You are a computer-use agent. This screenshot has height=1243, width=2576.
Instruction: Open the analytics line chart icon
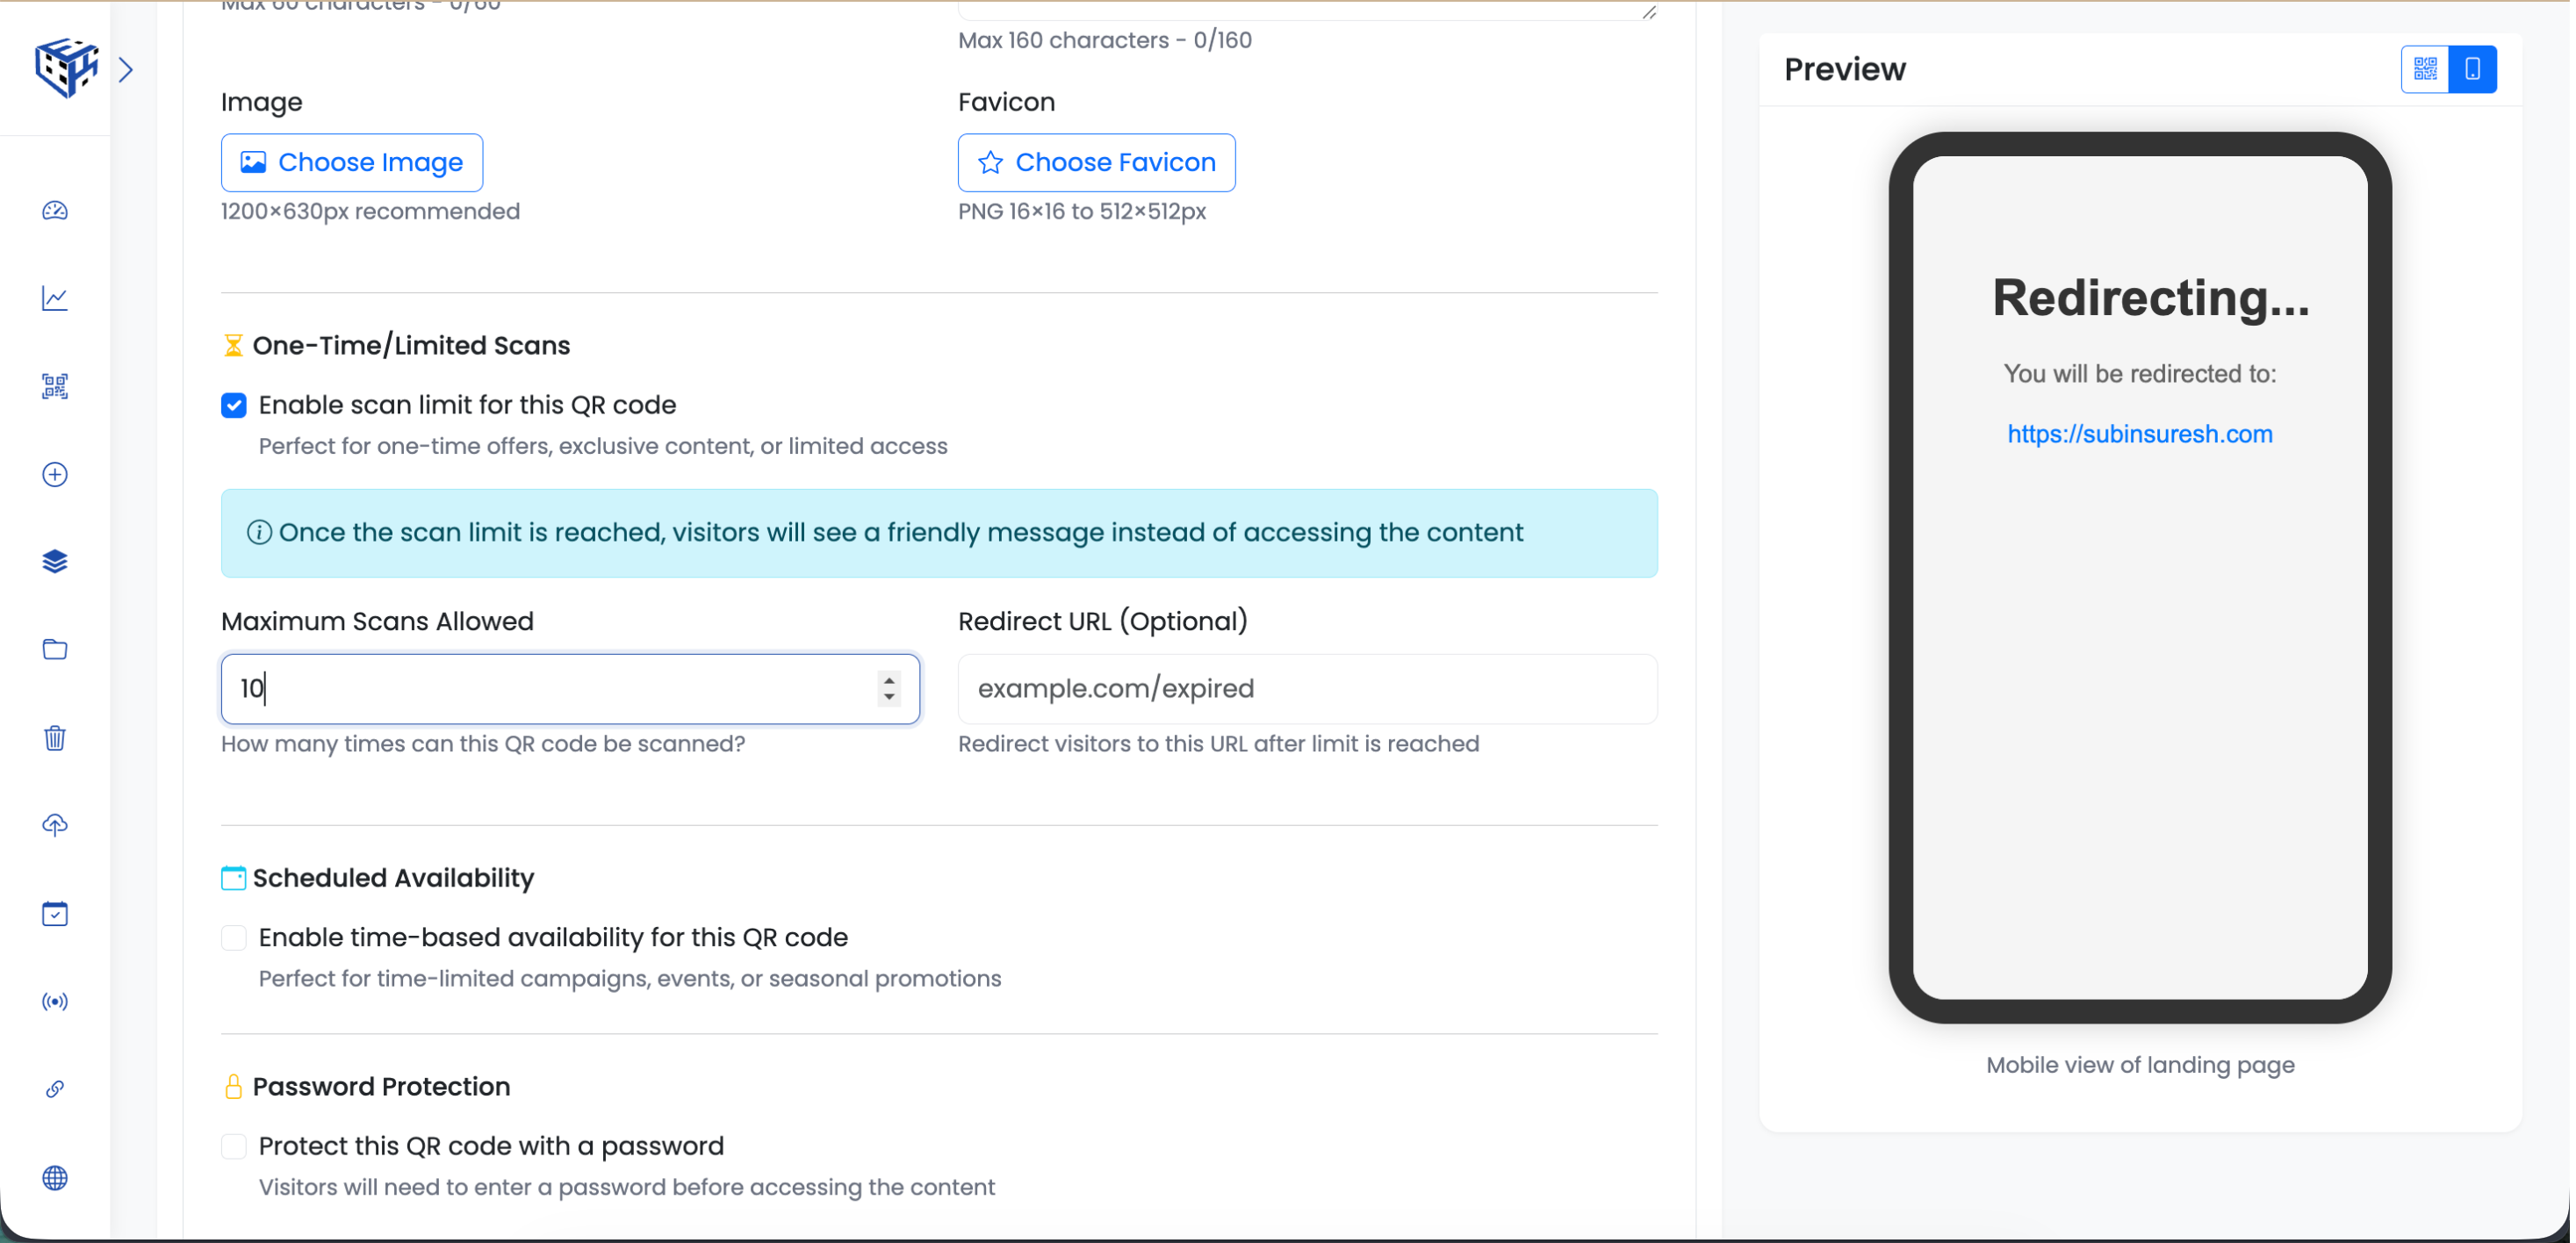point(55,298)
